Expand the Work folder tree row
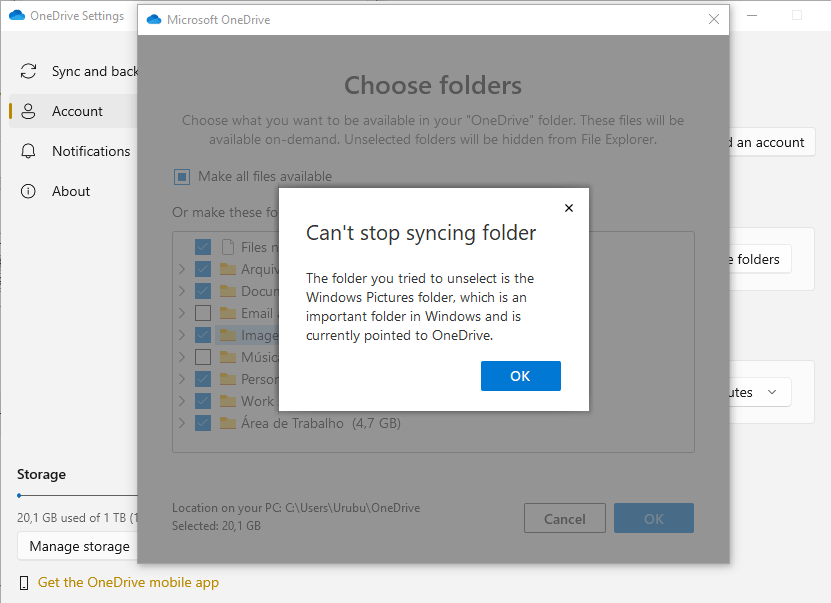This screenshot has width=831, height=603. pyautogui.click(x=182, y=401)
